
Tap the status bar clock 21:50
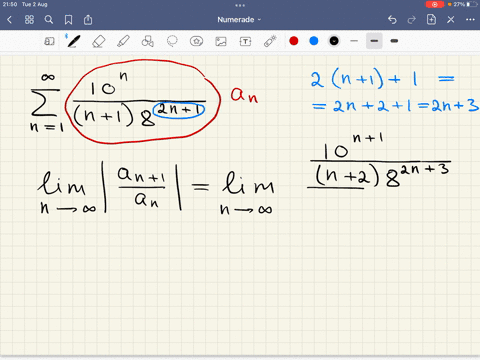(x=10, y=4)
